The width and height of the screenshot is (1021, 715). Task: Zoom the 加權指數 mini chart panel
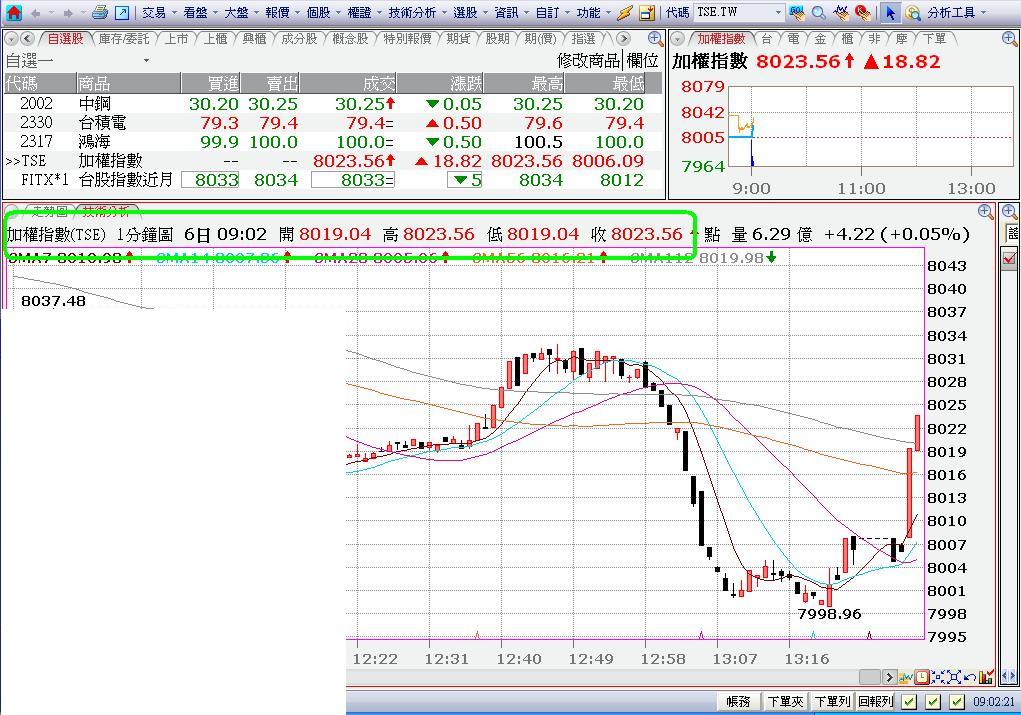(1009, 38)
